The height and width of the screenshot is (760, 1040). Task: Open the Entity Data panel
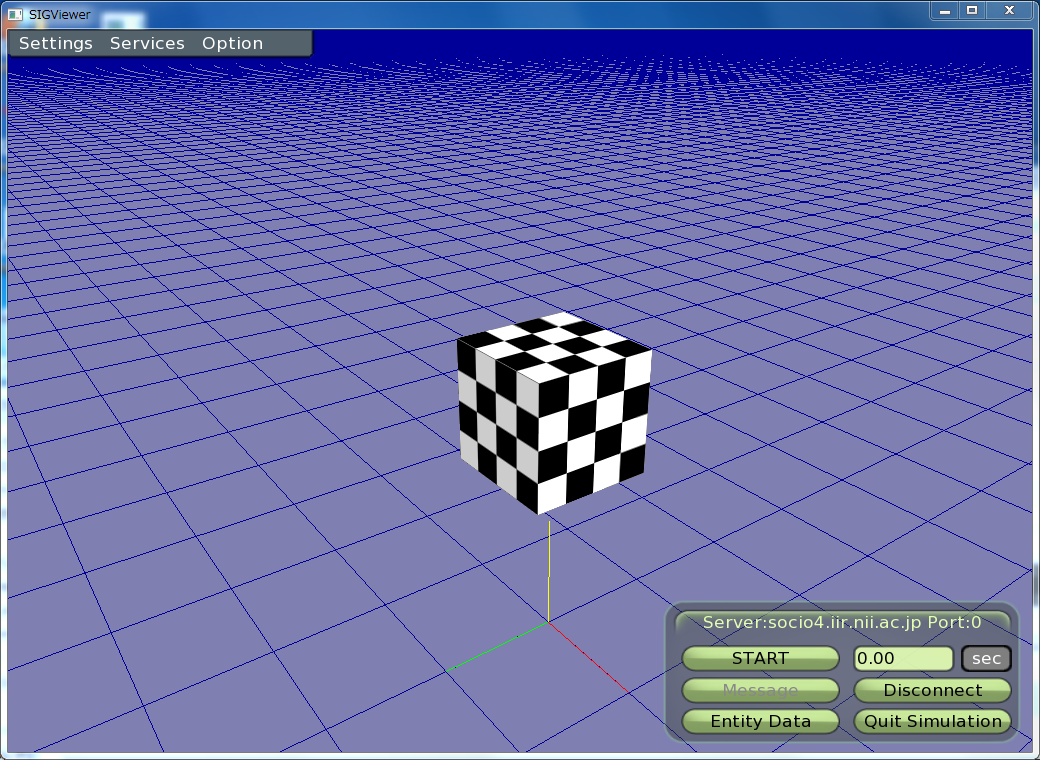[x=760, y=721]
